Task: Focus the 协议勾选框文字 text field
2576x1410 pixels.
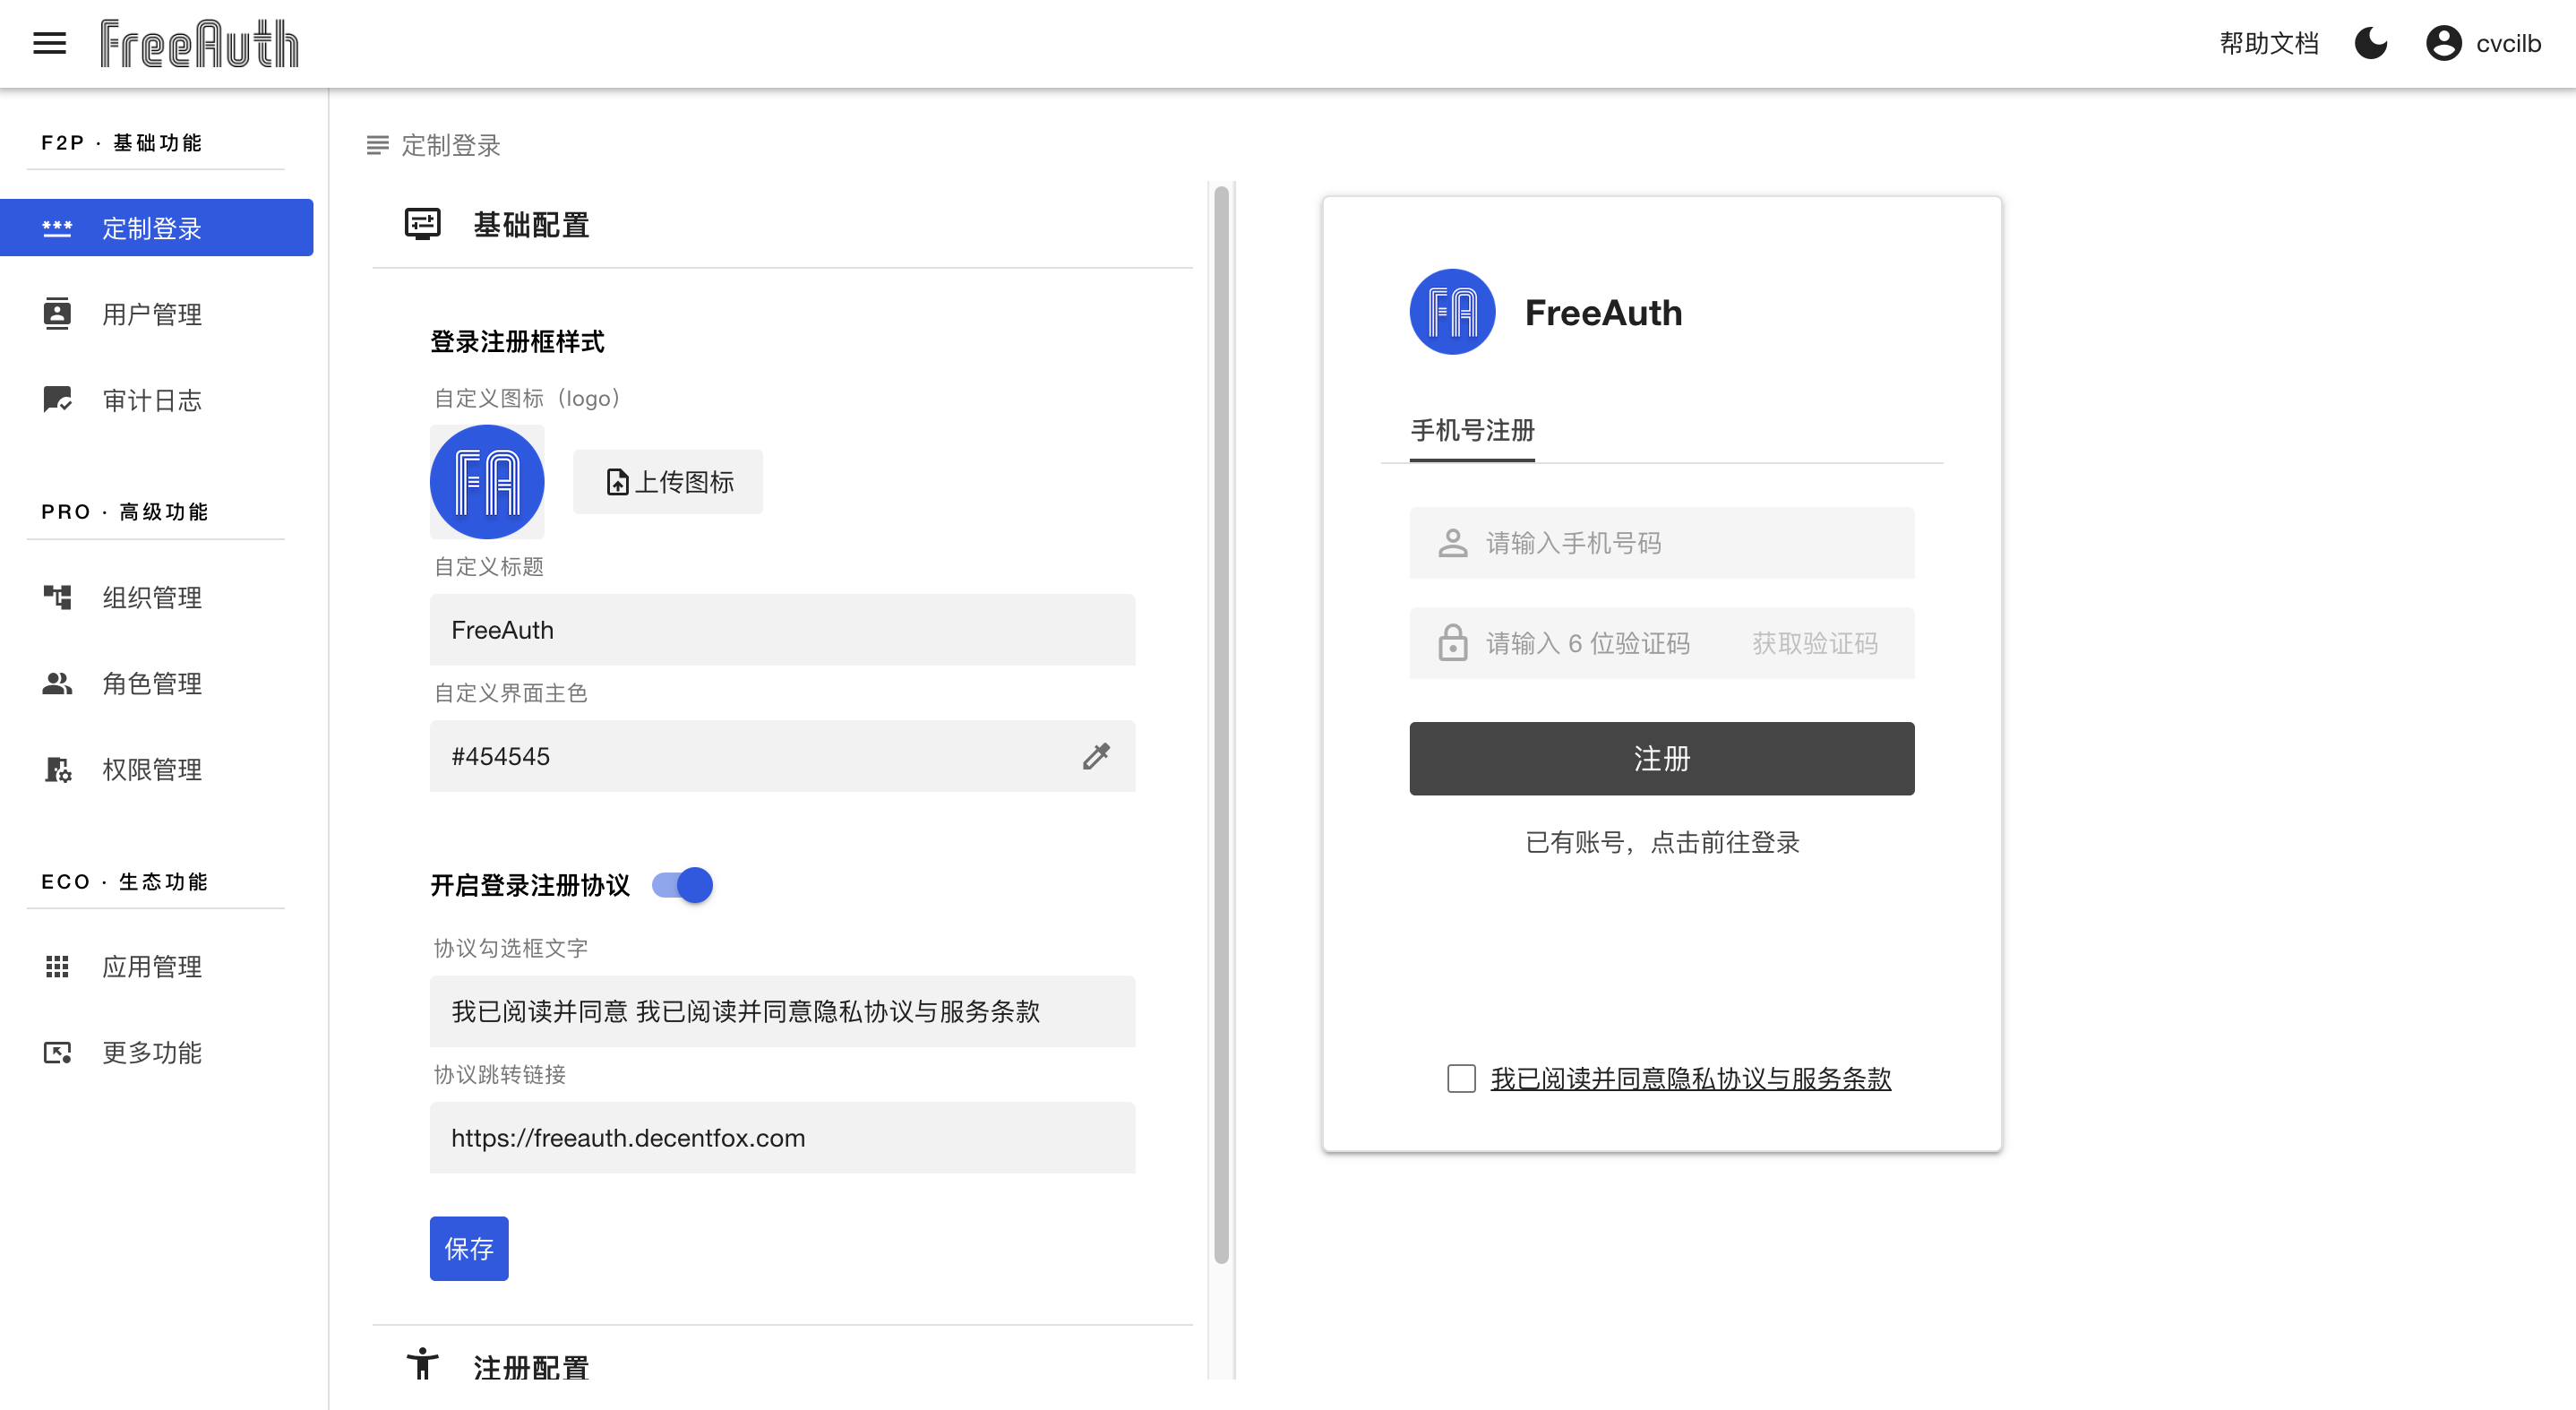Action: pos(782,1011)
